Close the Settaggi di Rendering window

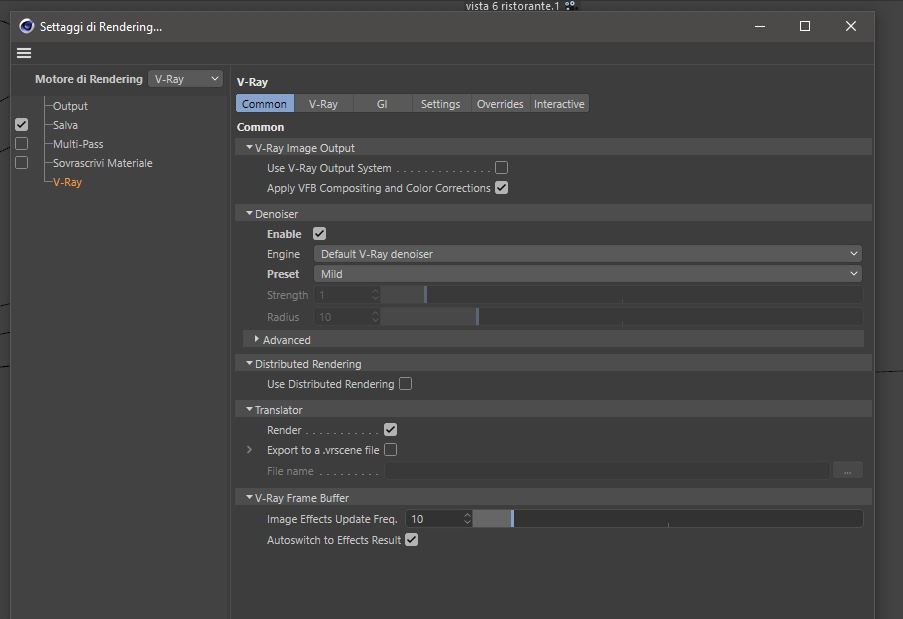(x=851, y=26)
